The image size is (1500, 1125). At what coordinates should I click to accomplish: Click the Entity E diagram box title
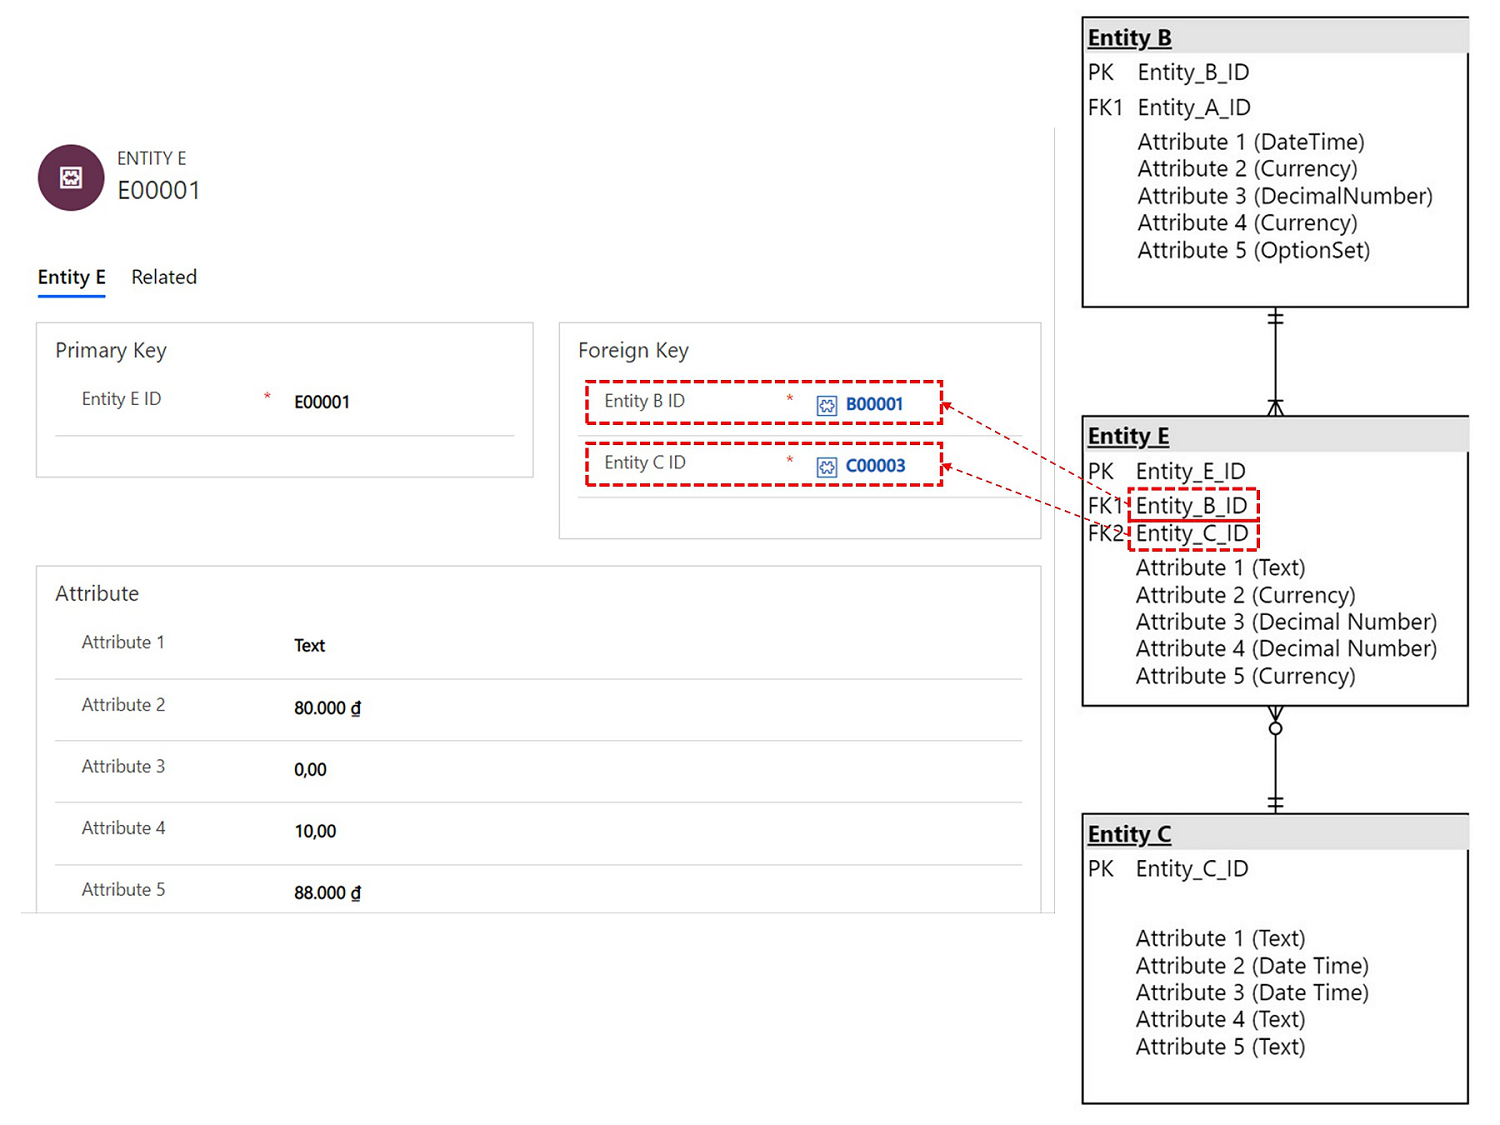[1128, 437]
